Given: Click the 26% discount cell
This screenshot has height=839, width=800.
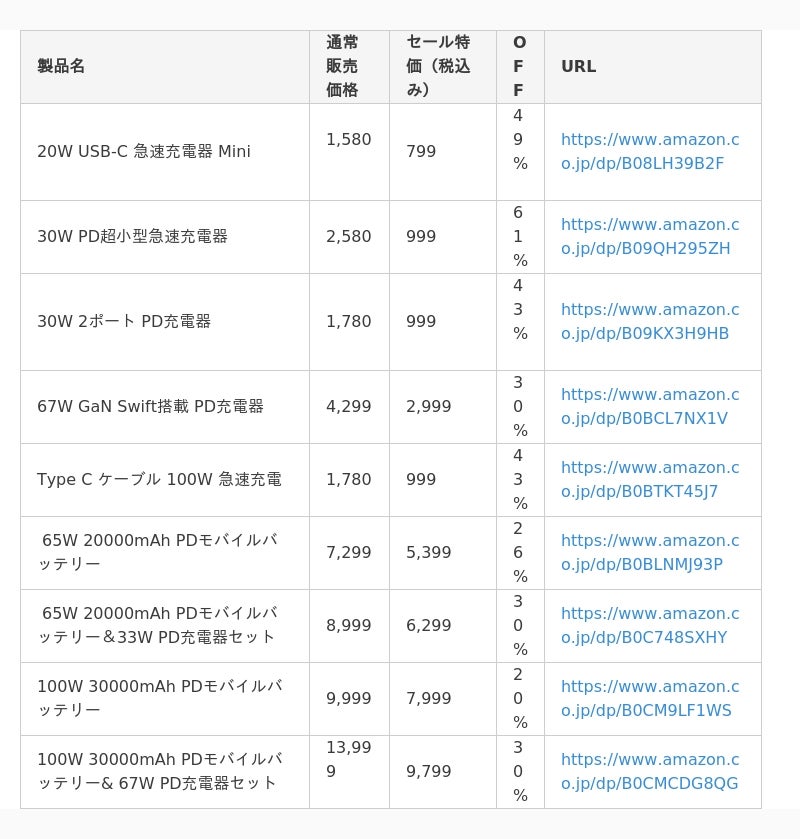Looking at the screenshot, I should coord(520,552).
